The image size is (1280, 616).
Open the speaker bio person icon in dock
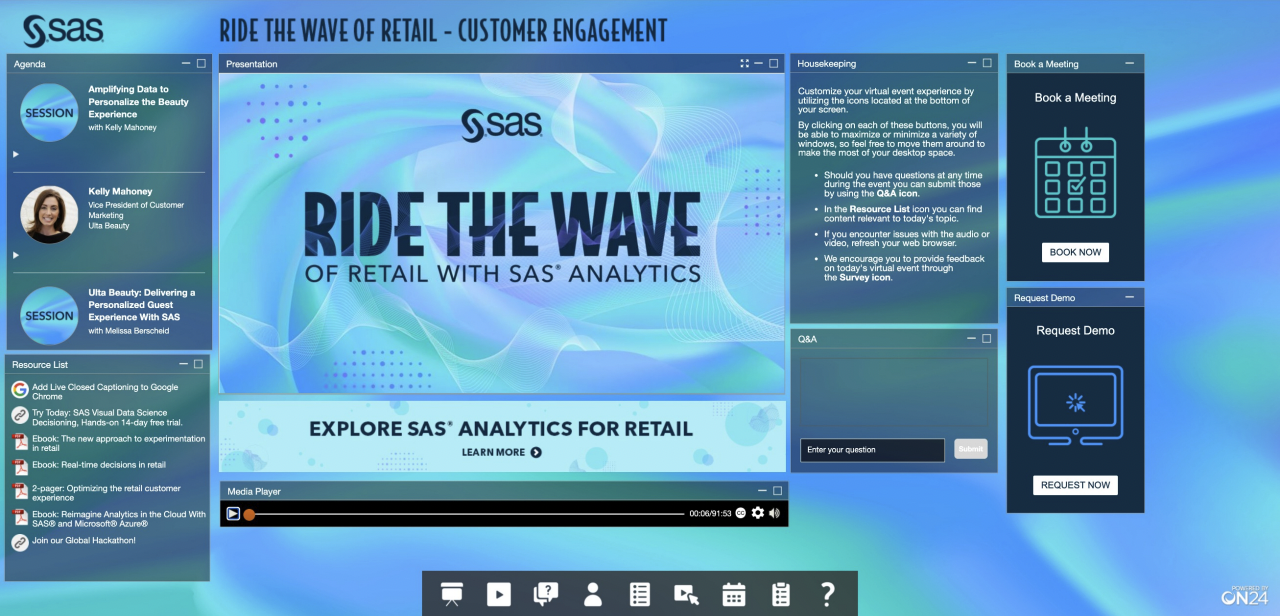[593, 594]
